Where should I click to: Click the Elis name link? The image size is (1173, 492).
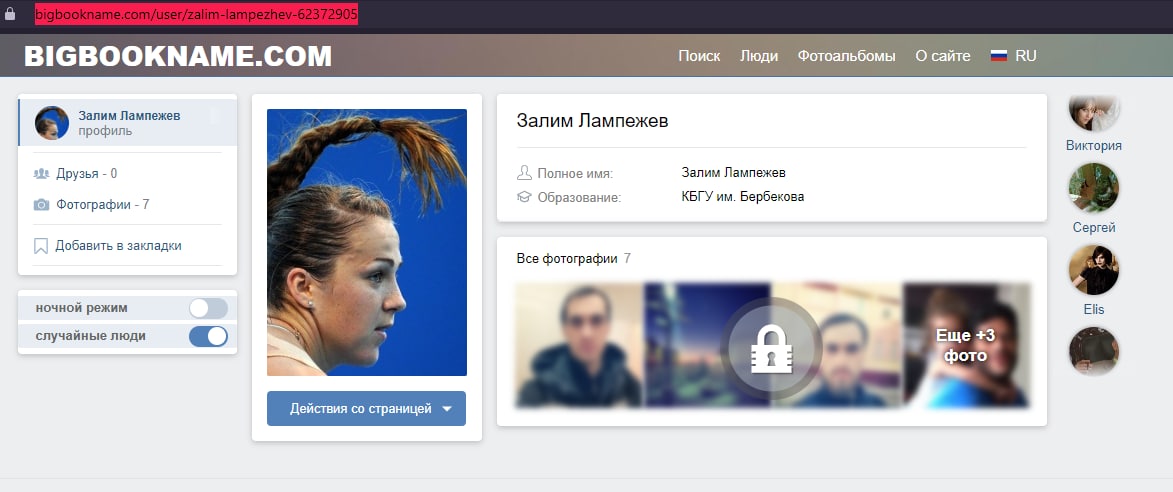1094,310
